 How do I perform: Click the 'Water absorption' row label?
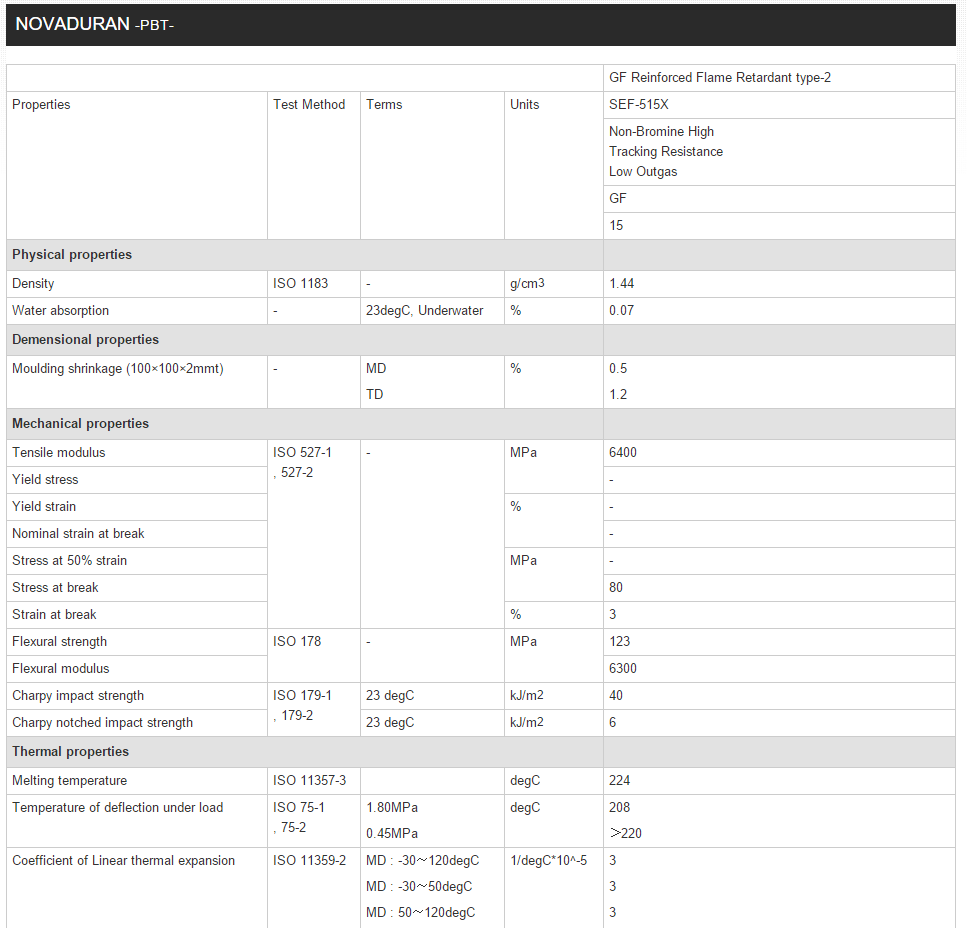[60, 311]
